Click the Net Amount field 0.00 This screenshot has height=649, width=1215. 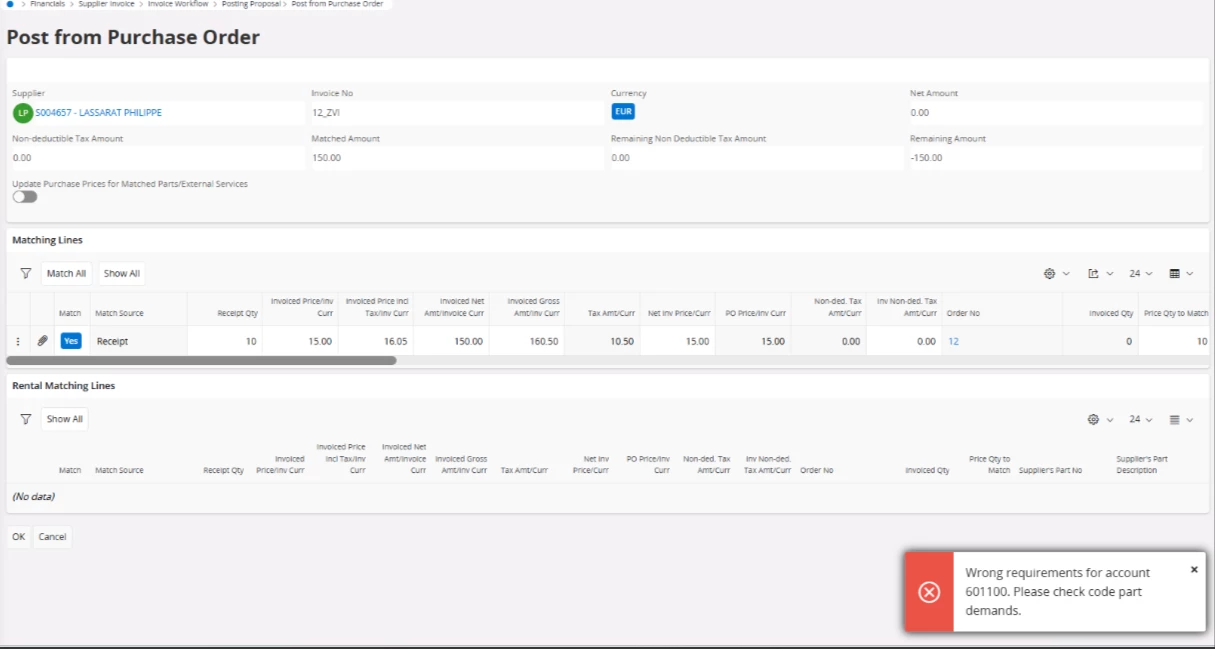coord(1056,113)
